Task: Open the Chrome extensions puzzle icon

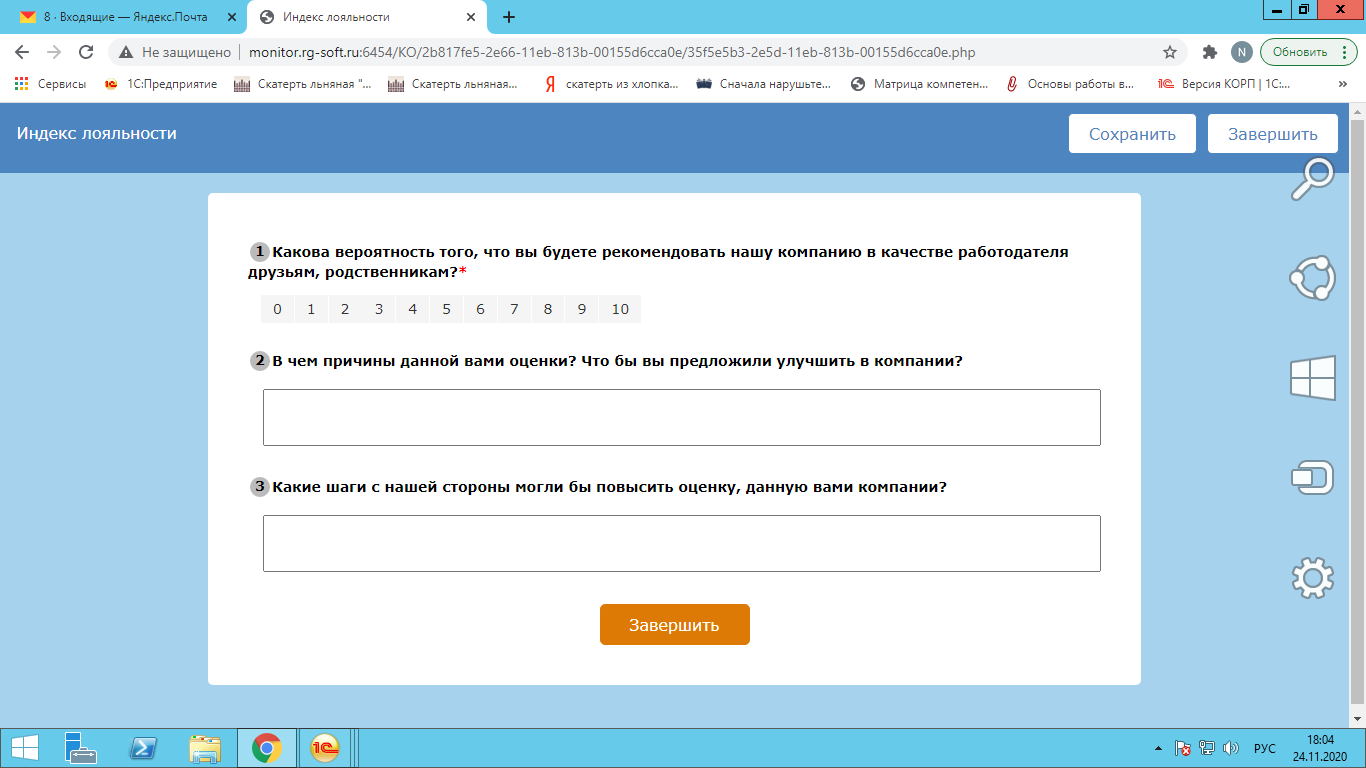Action: click(x=1210, y=52)
